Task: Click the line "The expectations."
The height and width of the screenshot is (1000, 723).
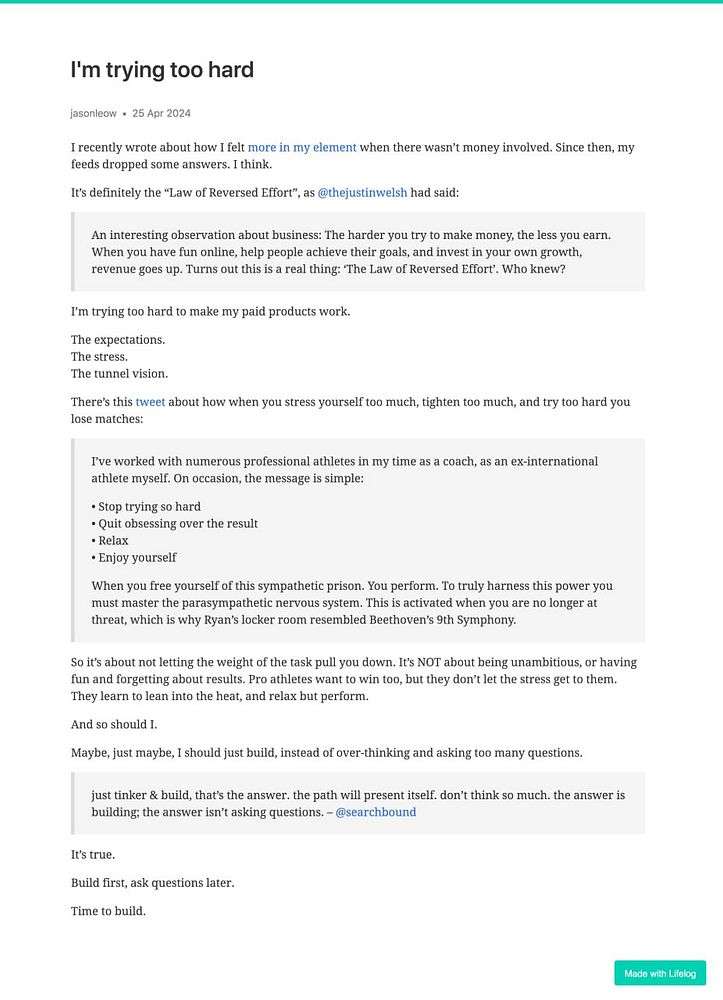Action: coord(118,339)
